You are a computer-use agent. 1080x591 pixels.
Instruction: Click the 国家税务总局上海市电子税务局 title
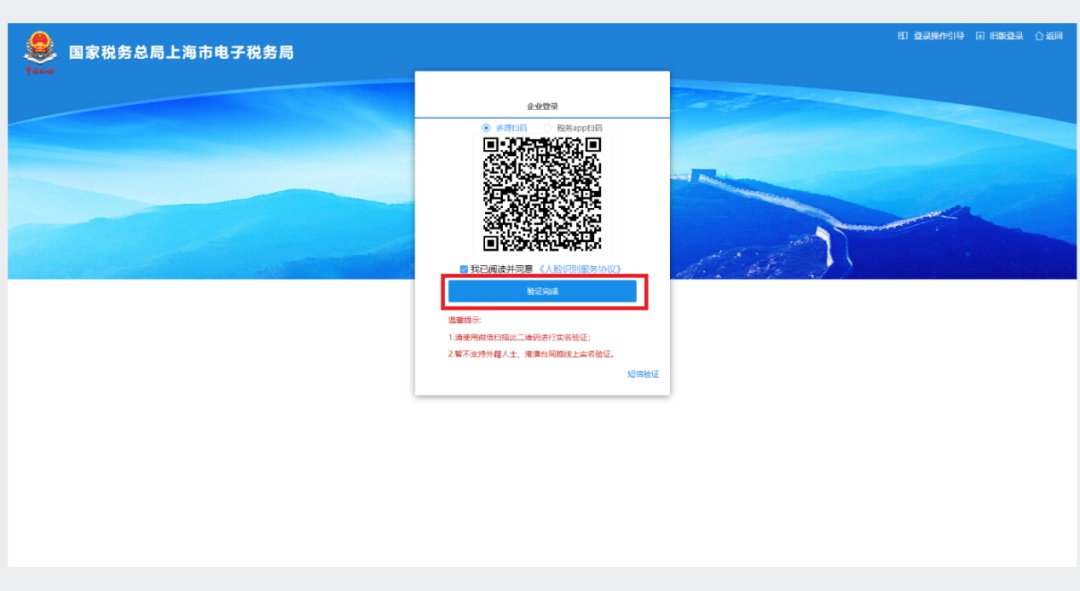181,52
